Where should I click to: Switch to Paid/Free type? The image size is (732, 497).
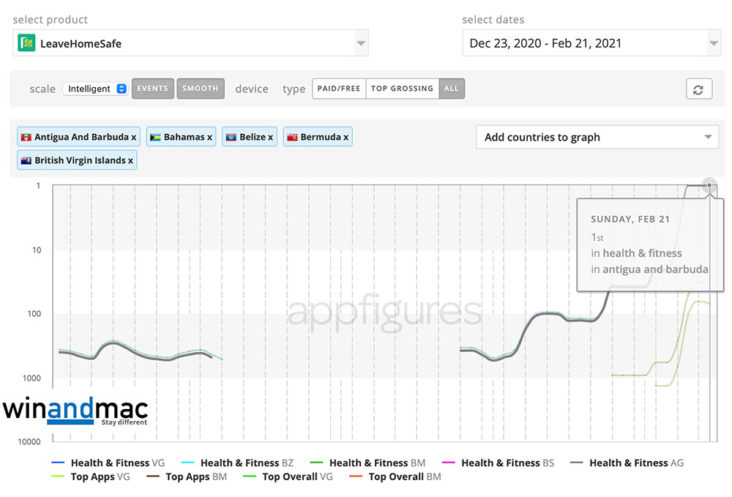pyautogui.click(x=339, y=89)
